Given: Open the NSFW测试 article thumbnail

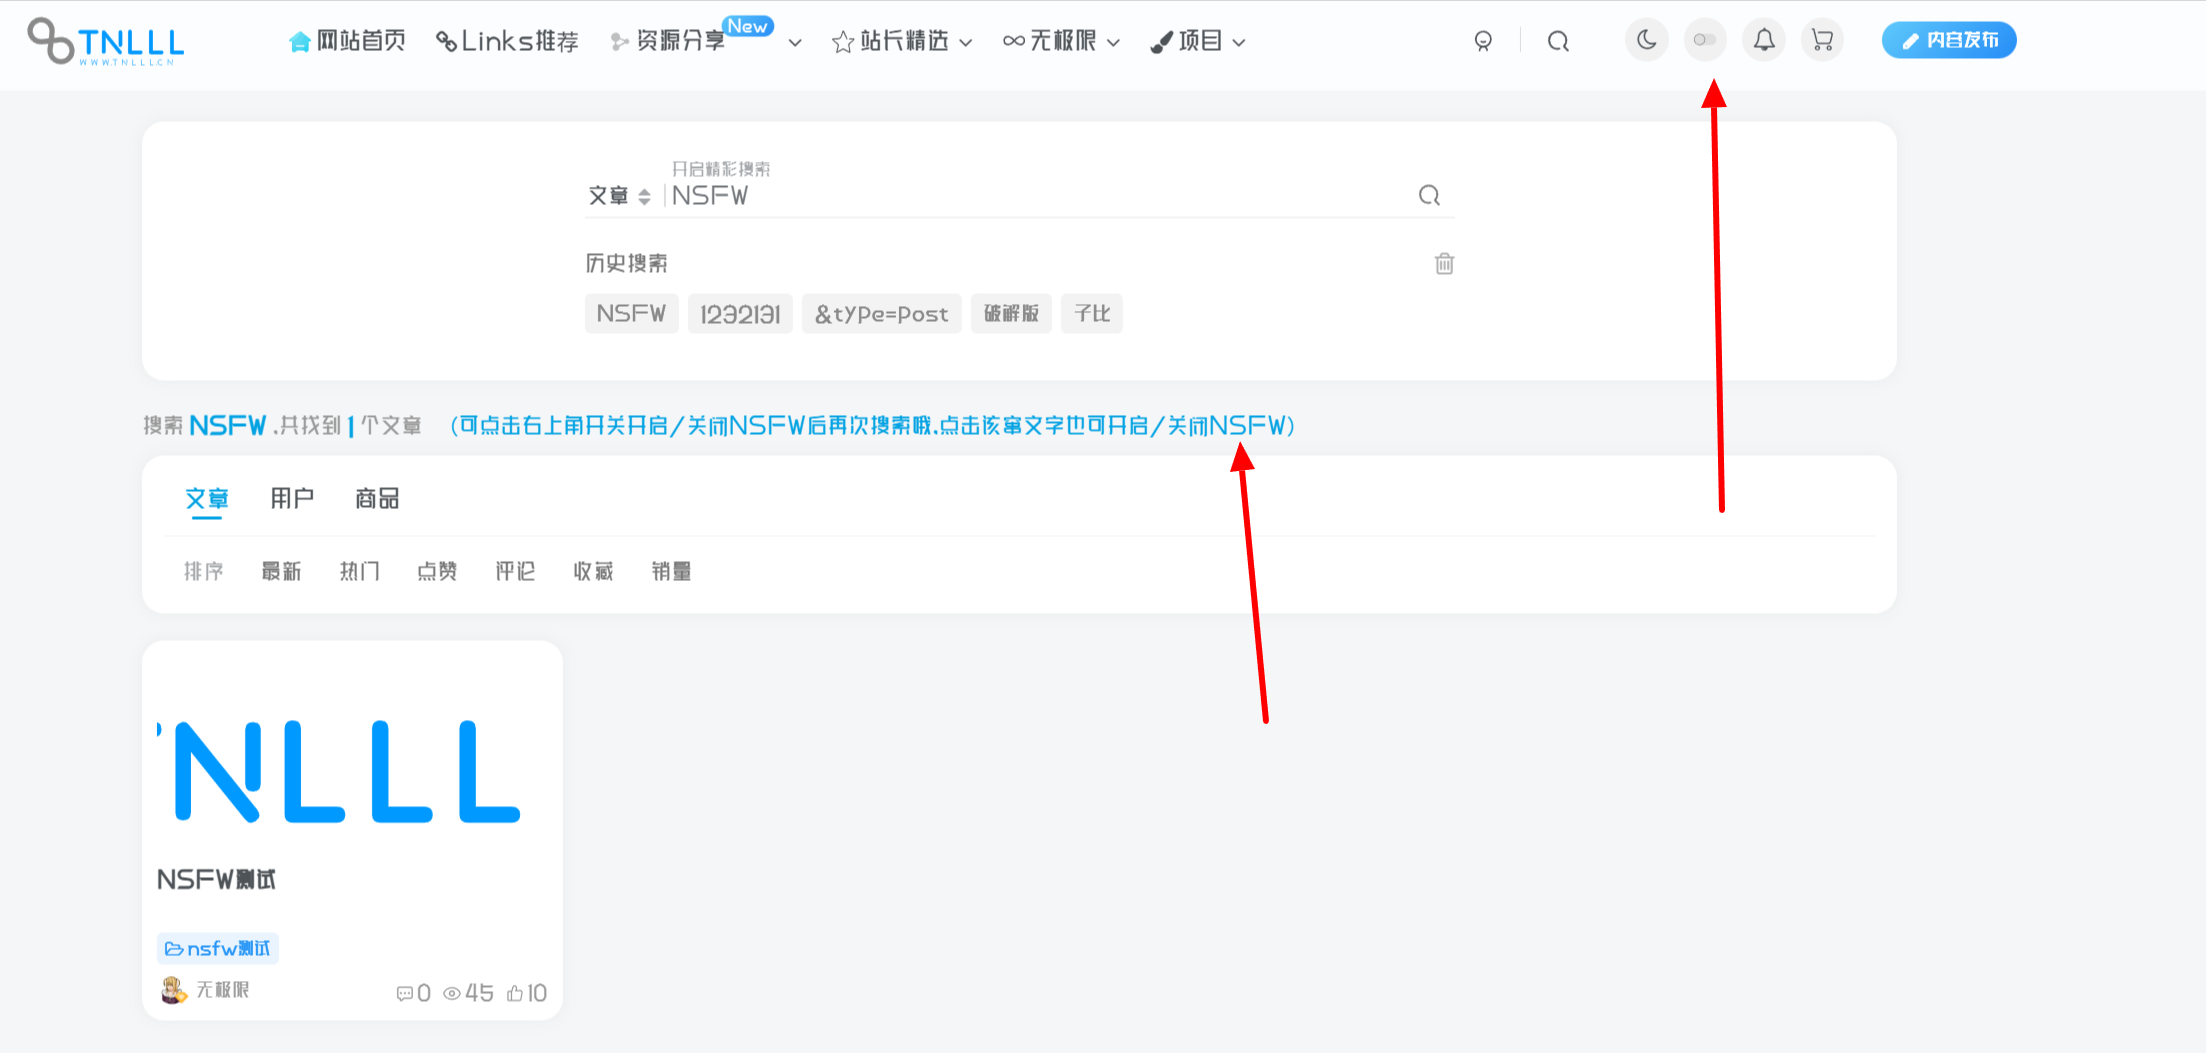Looking at the screenshot, I should pyautogui.click(x=352, y=770).
